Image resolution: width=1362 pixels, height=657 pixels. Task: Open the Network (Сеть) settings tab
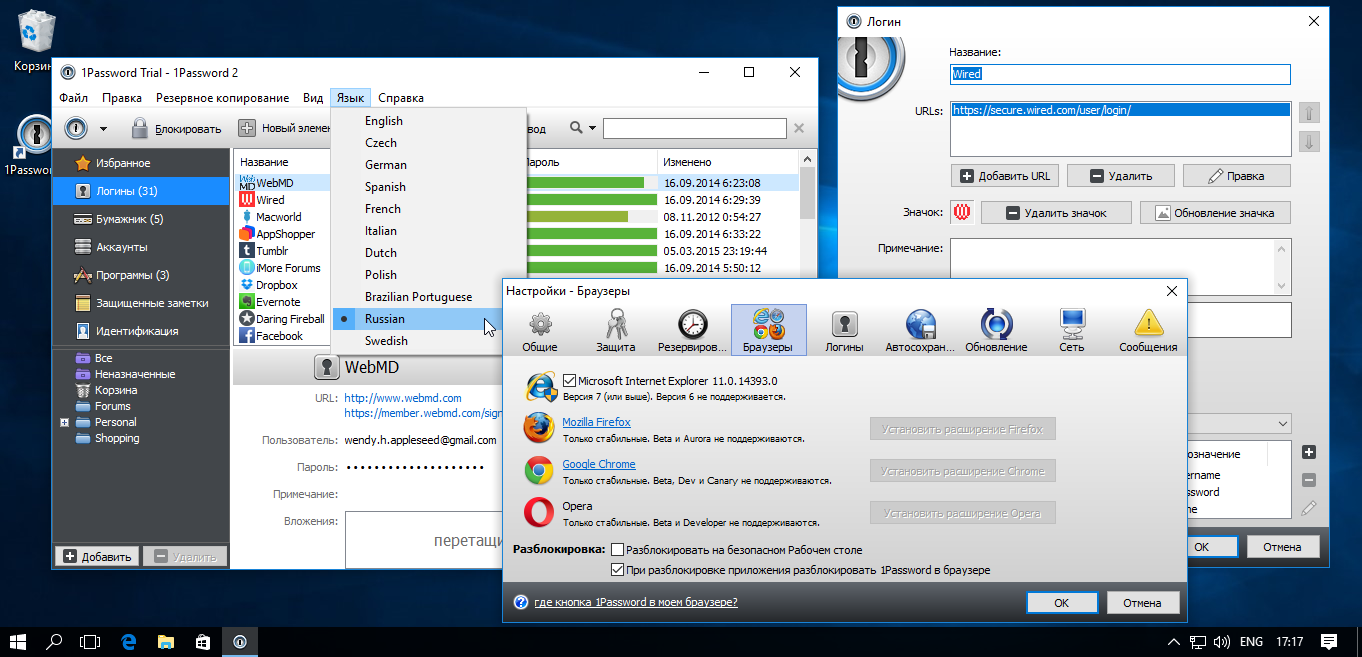pos(1072,331)
